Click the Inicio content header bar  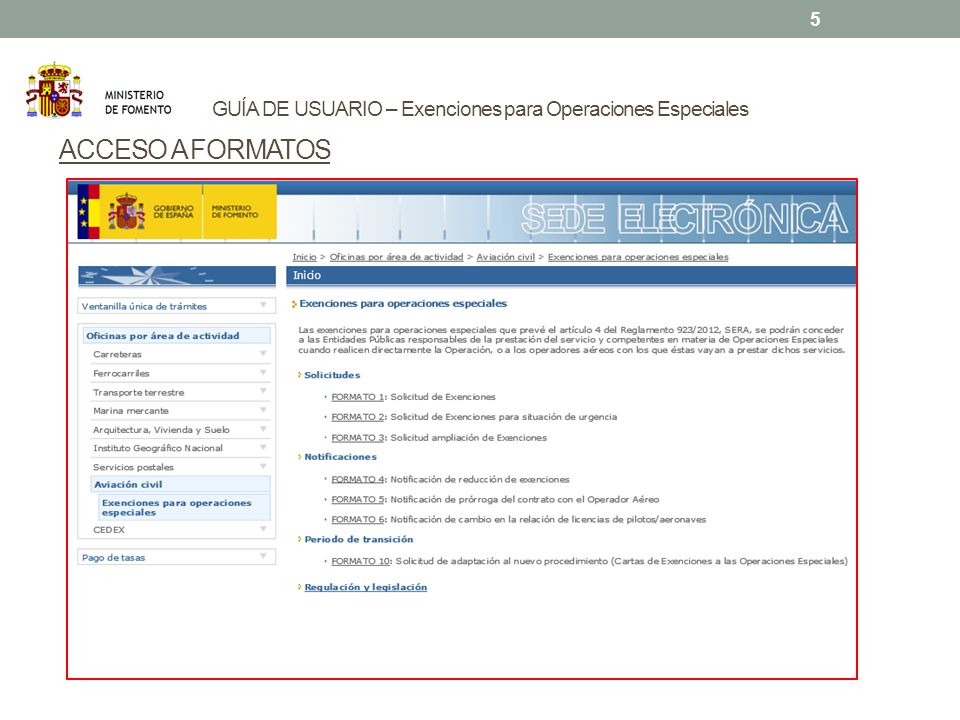[571, 276]
